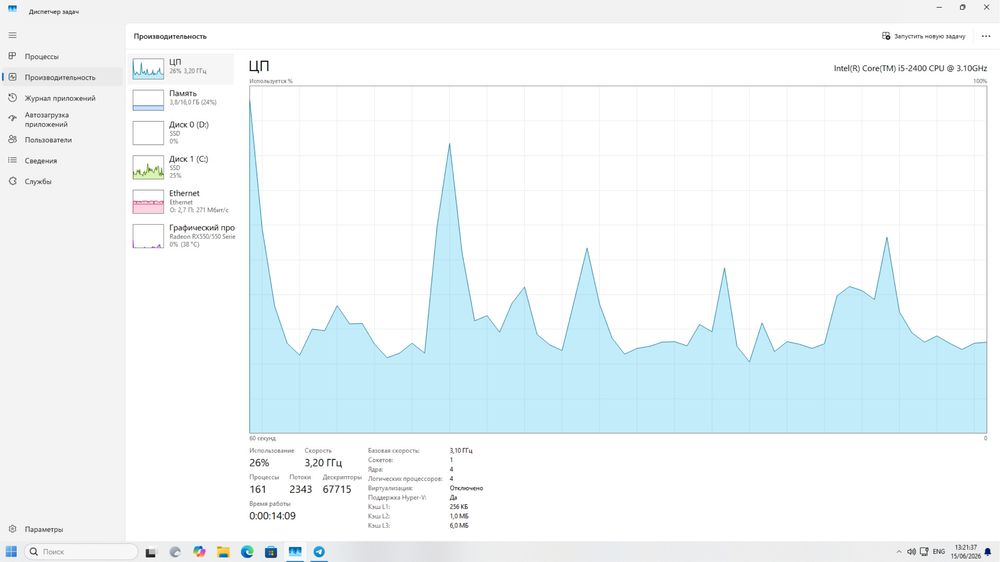This screenshot has height=562, width=1000.
Task: Select Диск 0 (D:) graph item
Action: tap(182, 133)
